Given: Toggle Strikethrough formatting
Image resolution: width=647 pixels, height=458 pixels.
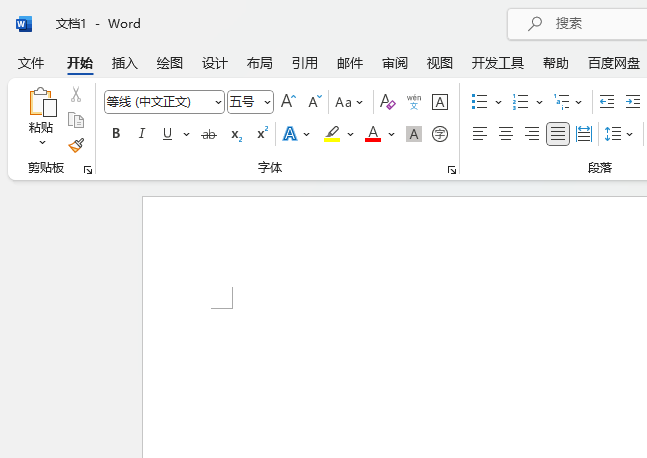Looking at the screenshot, I should coord(209,134).
